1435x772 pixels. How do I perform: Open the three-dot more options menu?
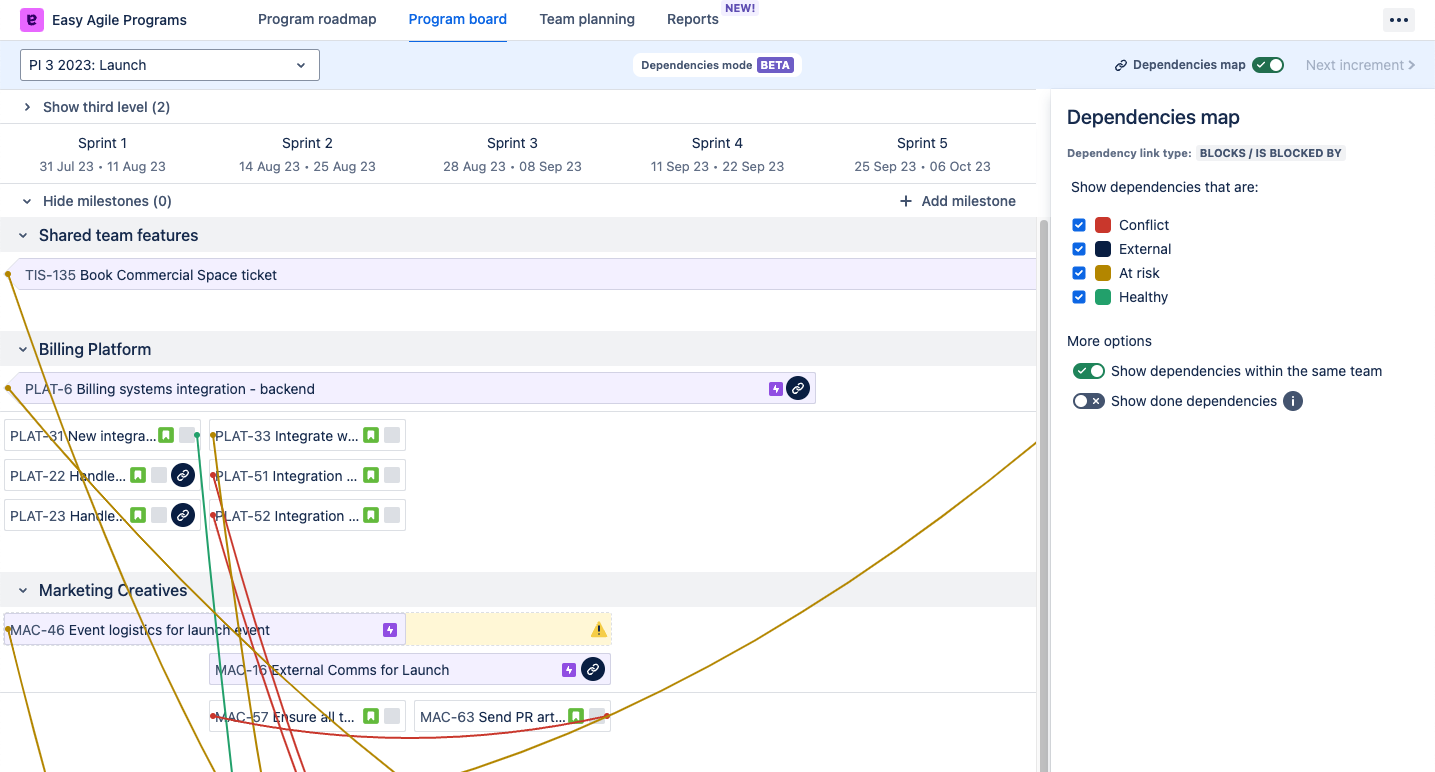click(x=1398, y=20)
